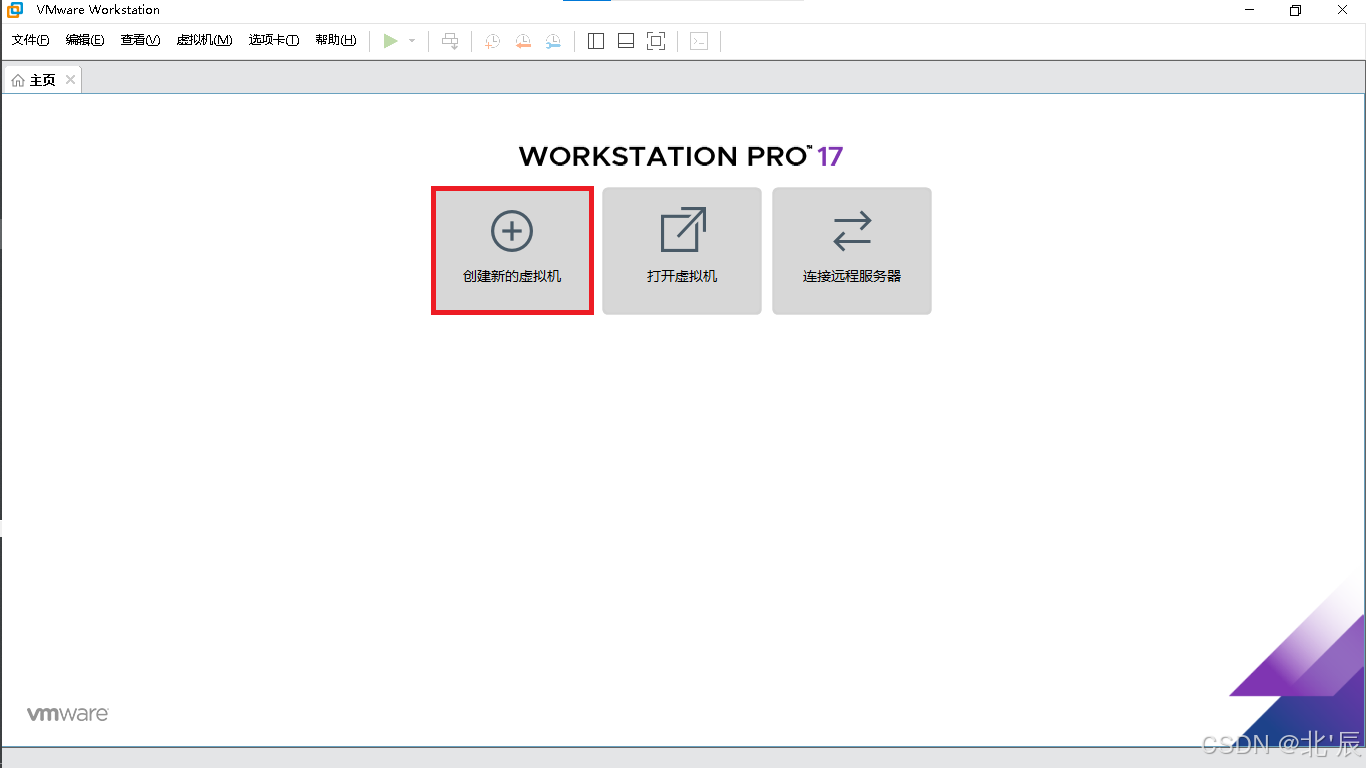Open the 查看(V) menu

140,40
